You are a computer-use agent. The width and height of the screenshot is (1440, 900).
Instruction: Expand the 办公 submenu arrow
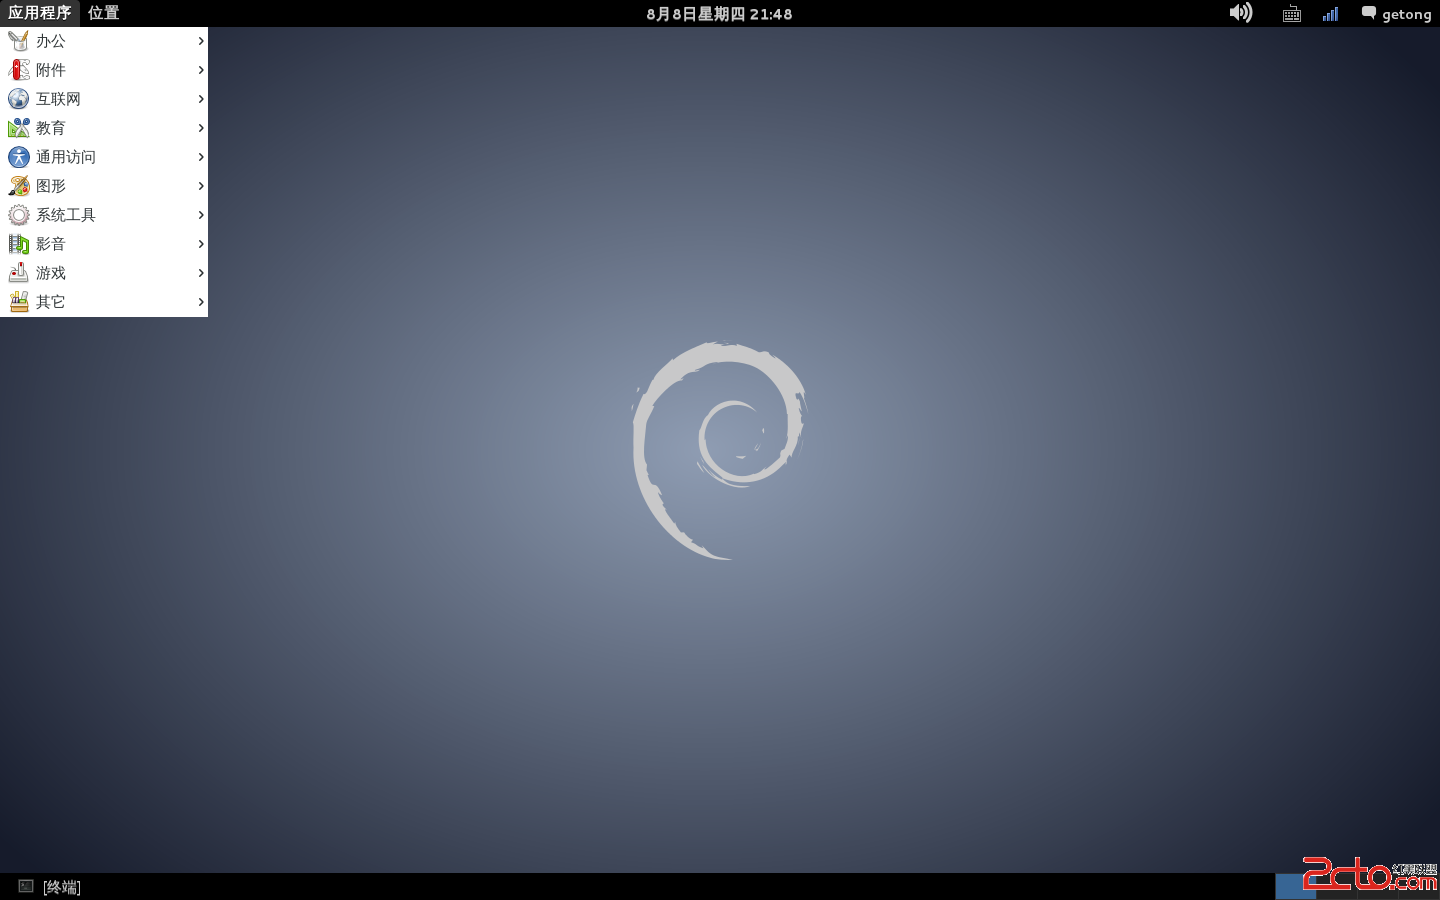(x=201, y=41)
